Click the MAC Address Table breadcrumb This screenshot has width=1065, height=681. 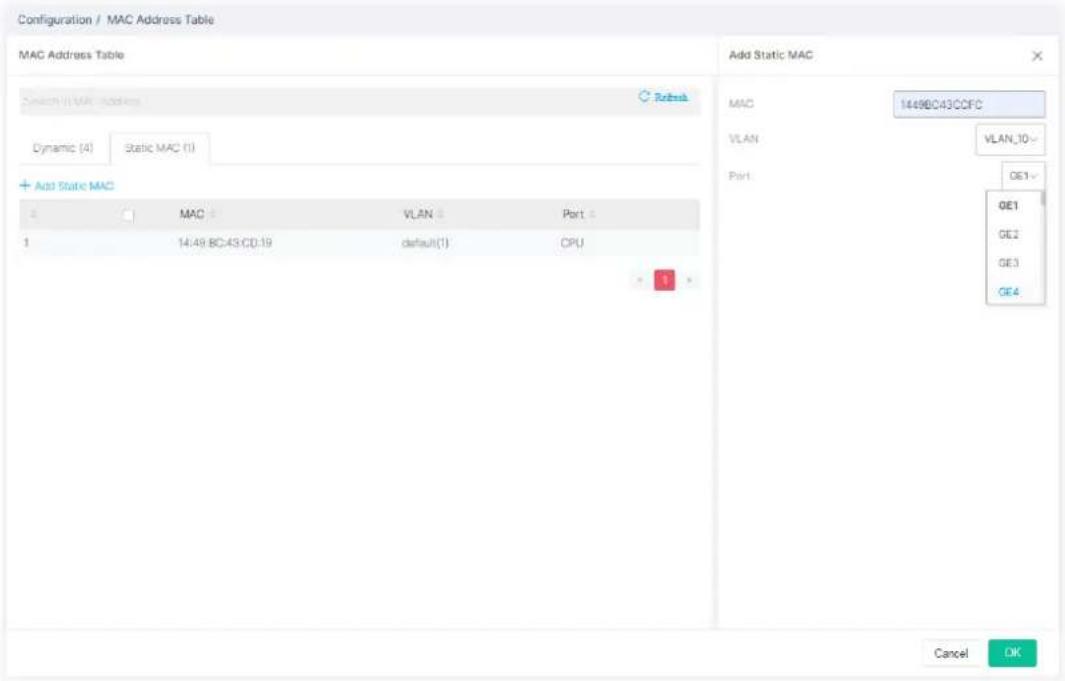tap(160, 20)
